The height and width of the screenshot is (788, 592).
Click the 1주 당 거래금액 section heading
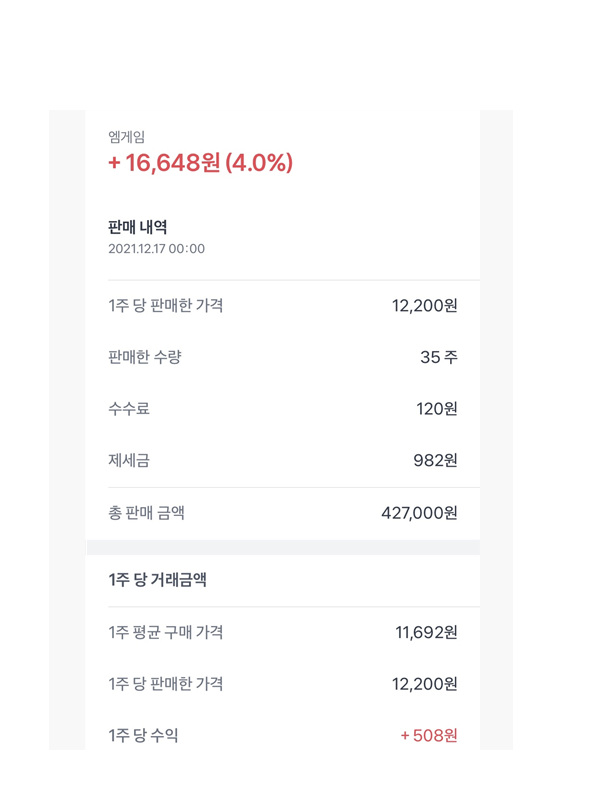click(157, 580)
